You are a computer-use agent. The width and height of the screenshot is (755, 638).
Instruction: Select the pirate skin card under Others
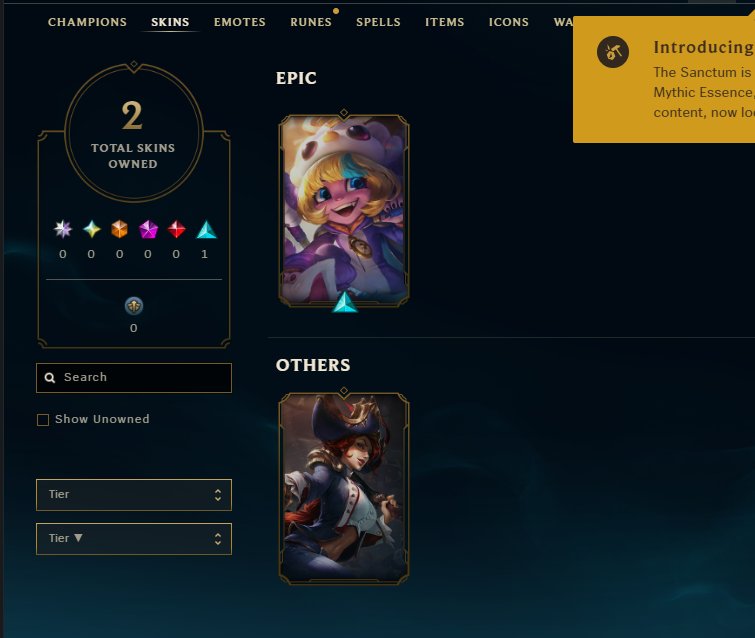coord(344,489)
